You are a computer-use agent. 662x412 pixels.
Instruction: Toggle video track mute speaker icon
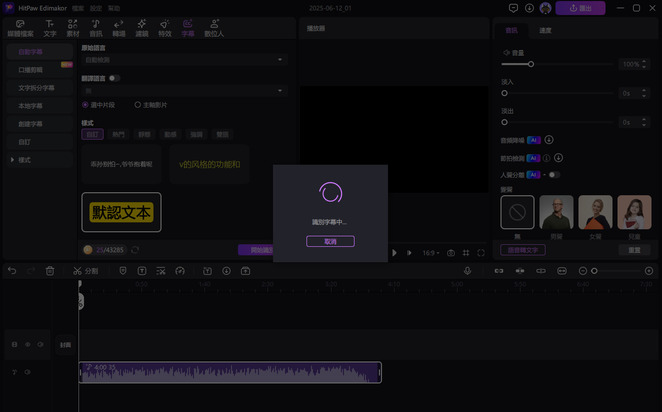(40, 344)
